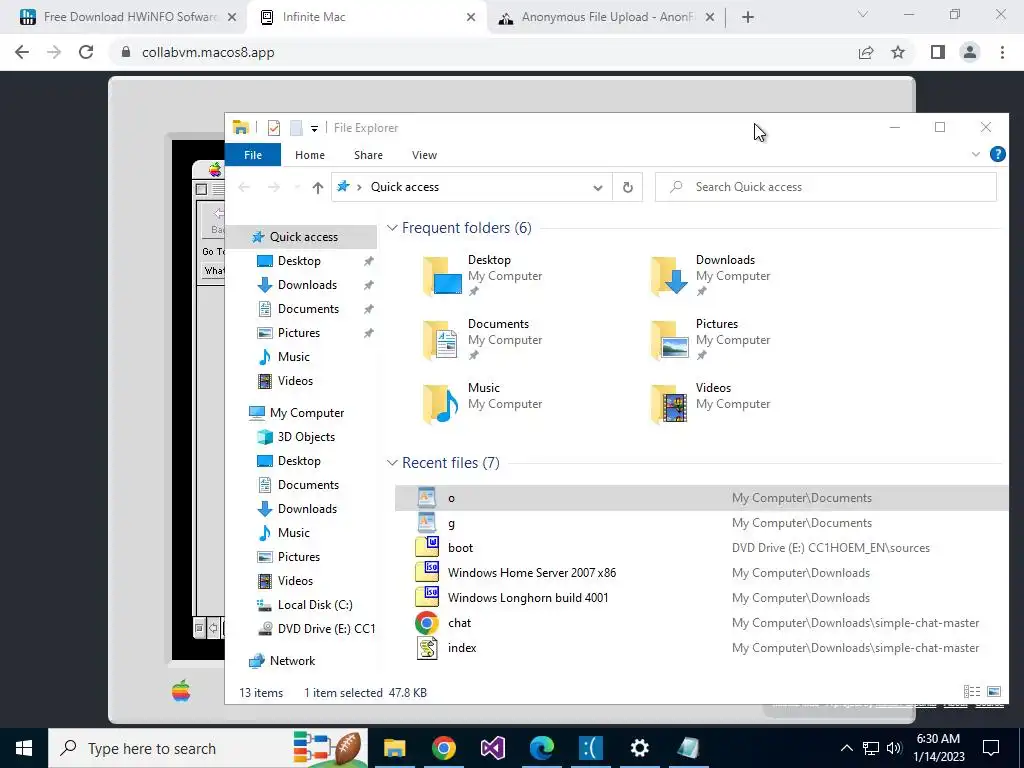Select Windows Longhorn build 4001 file

click(701, 598)
